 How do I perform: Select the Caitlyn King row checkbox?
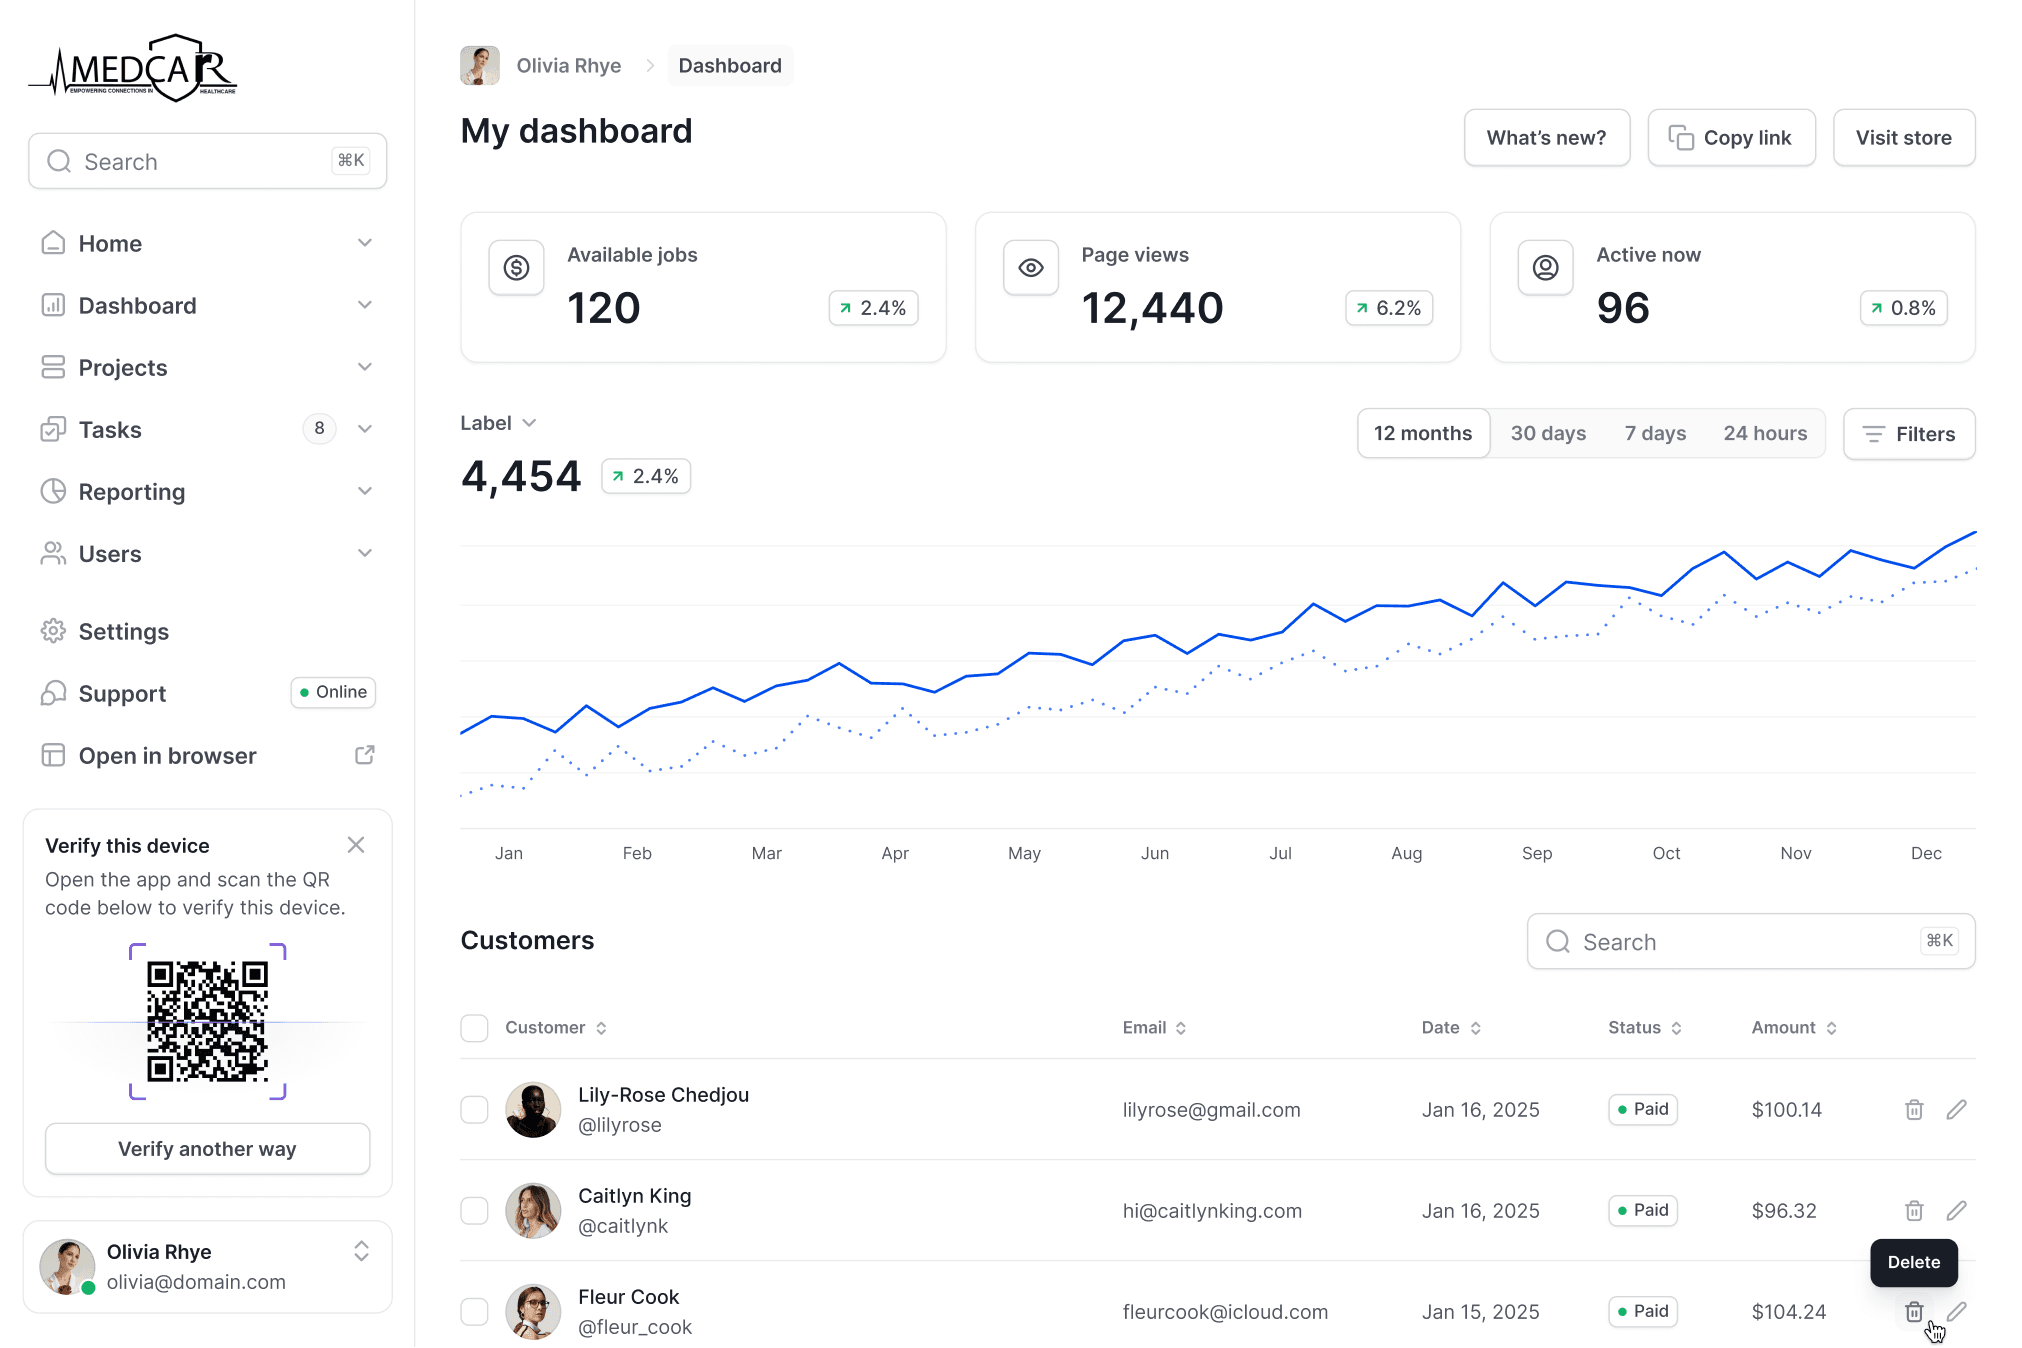474,1211
